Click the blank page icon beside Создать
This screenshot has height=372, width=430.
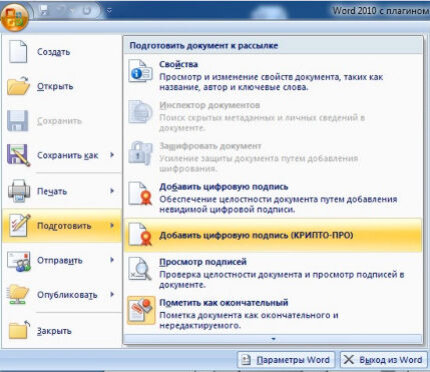click(18, 52)
